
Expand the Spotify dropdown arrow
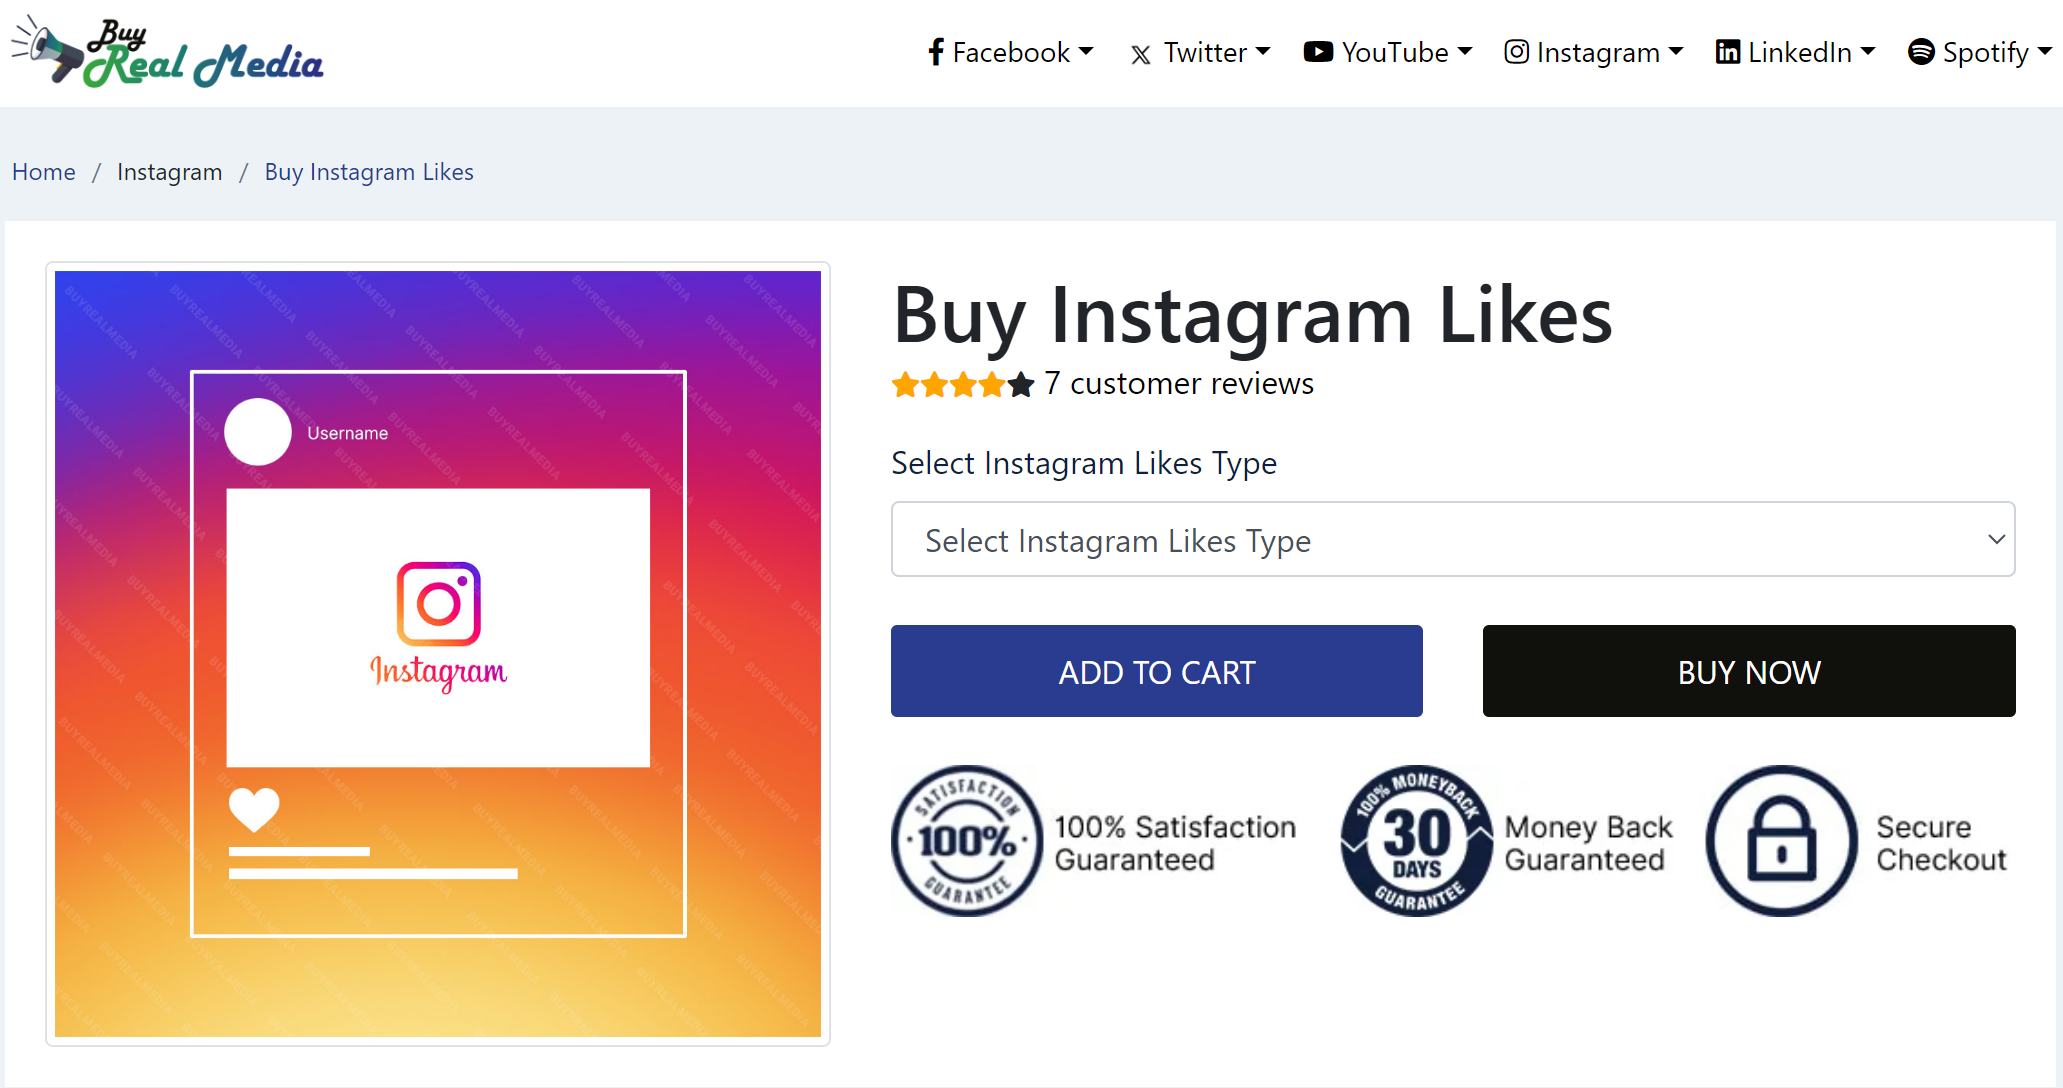pyautogui.click(x=2044, y=51)
